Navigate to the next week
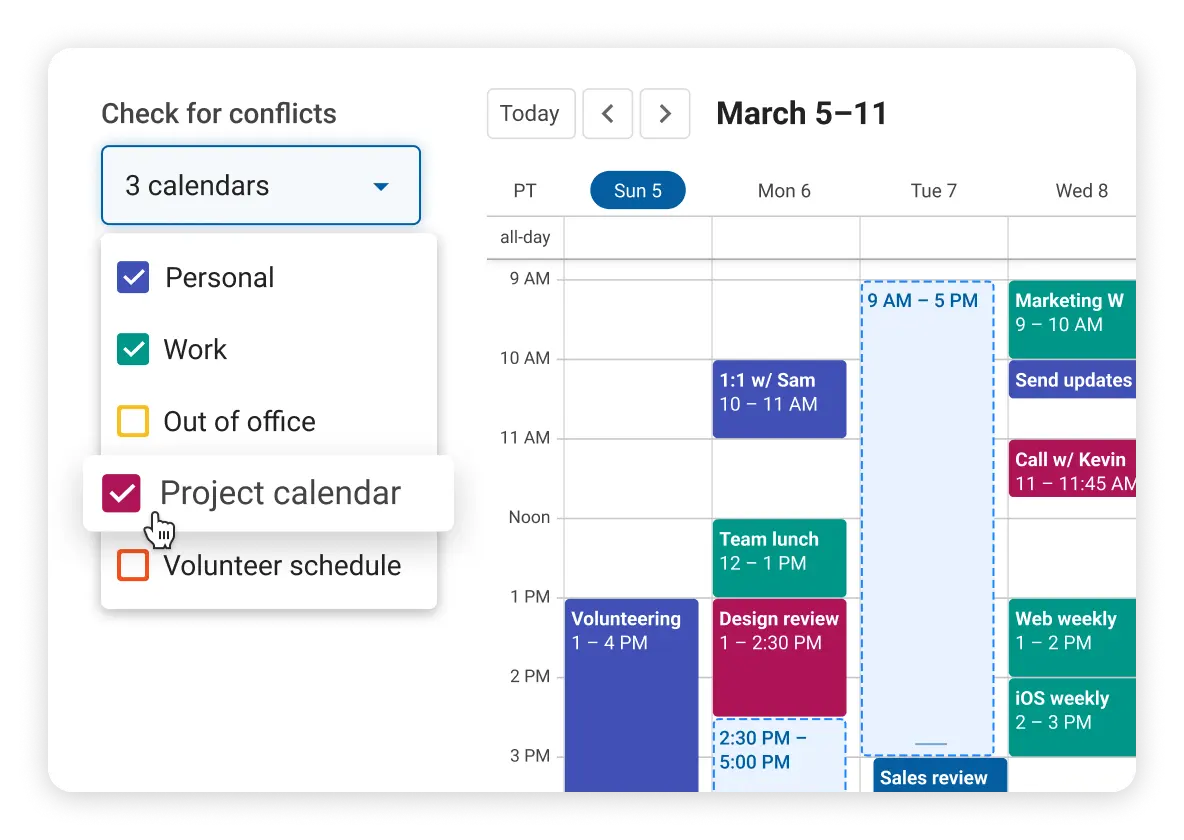Image resolution: width=1184 pixels, height=840 pixels. [x=665, y=113]
